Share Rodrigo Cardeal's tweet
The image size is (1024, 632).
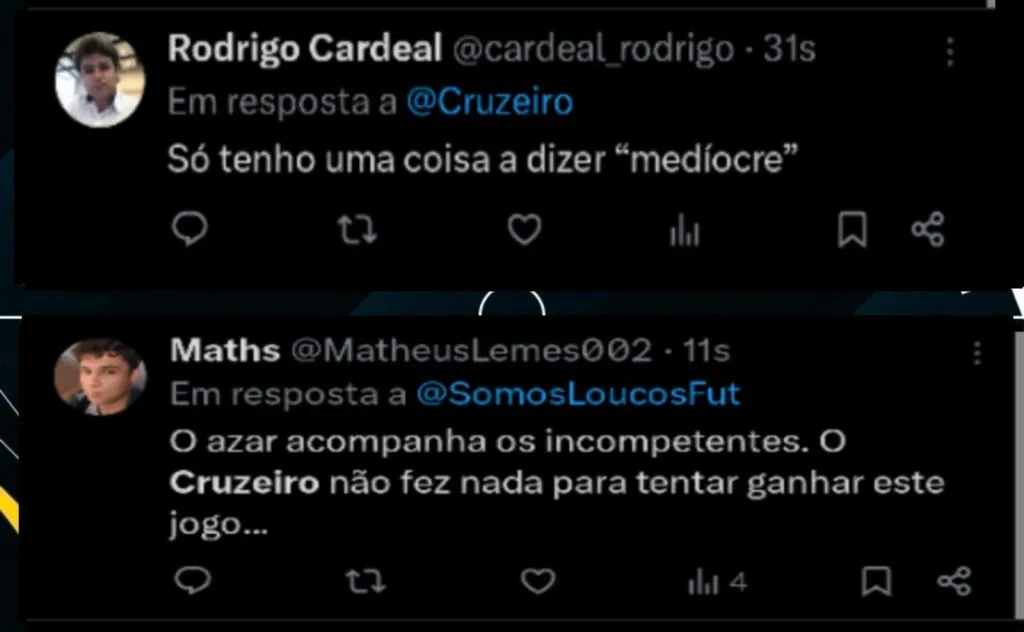tap(928, 229)
